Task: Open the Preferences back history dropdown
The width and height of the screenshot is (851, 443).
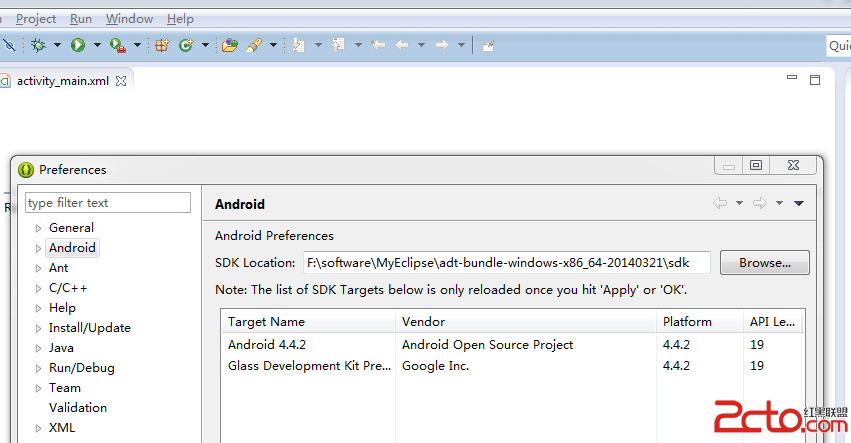Action: [739, 203]
